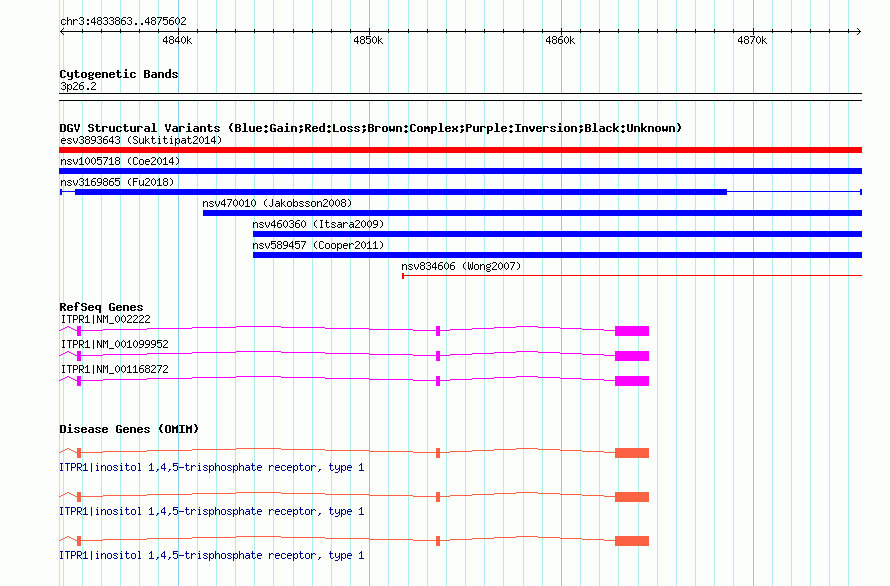890x586 pixels.
Task: Click the ITPR1|NM_002222 transcript label
Action: click(106, 319)
